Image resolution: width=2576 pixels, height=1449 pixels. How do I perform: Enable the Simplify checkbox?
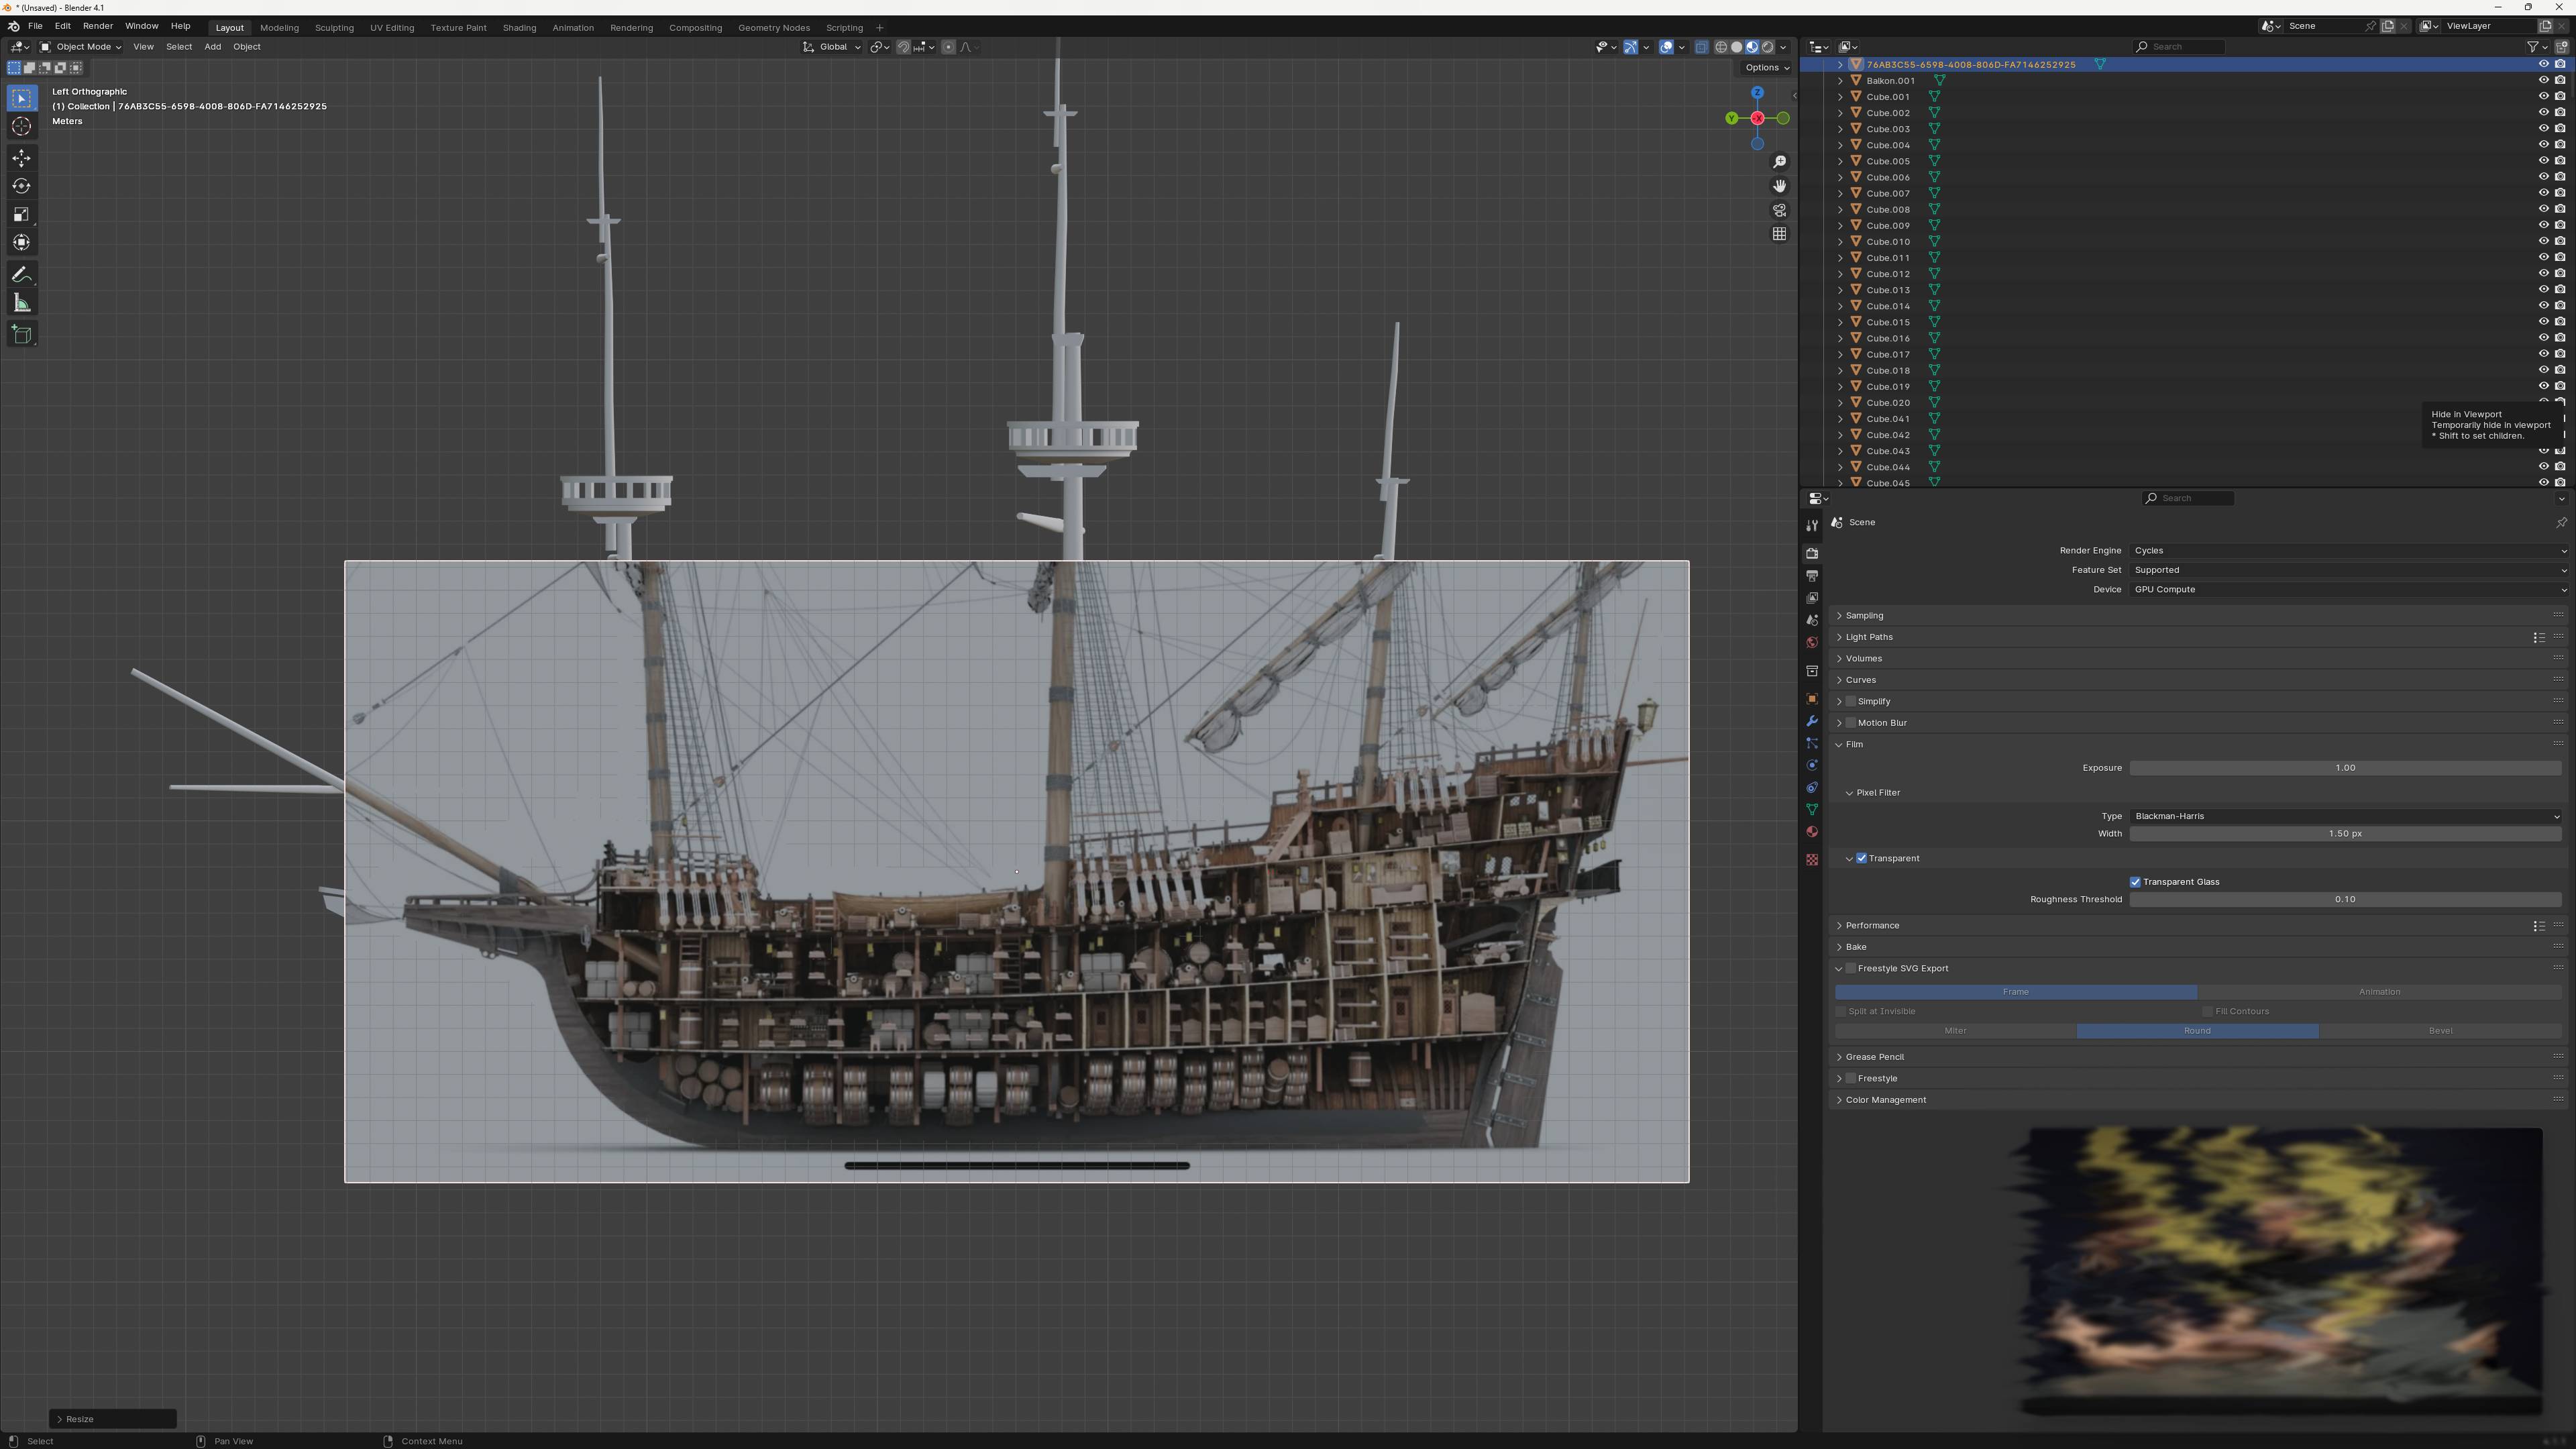point(1851,701)
